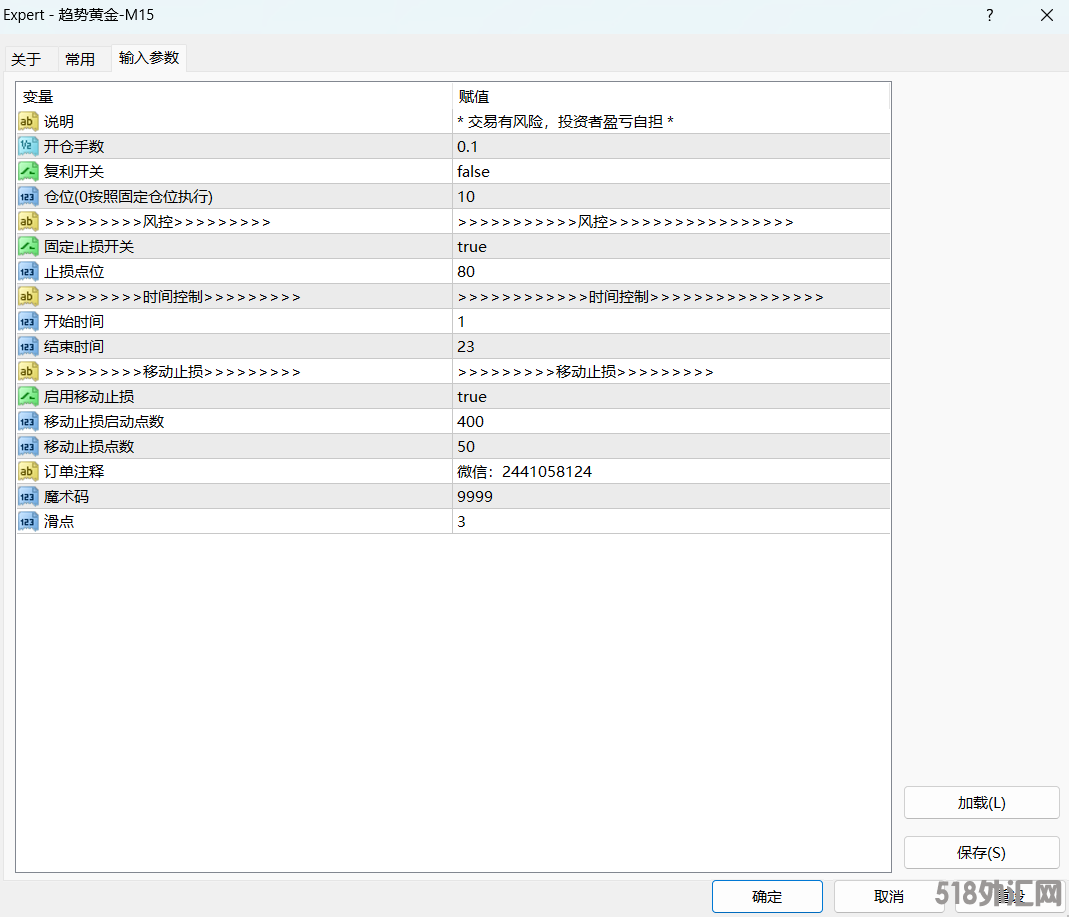
Task: Toggle the 复利开关 false value
Action: click(473, 171)
